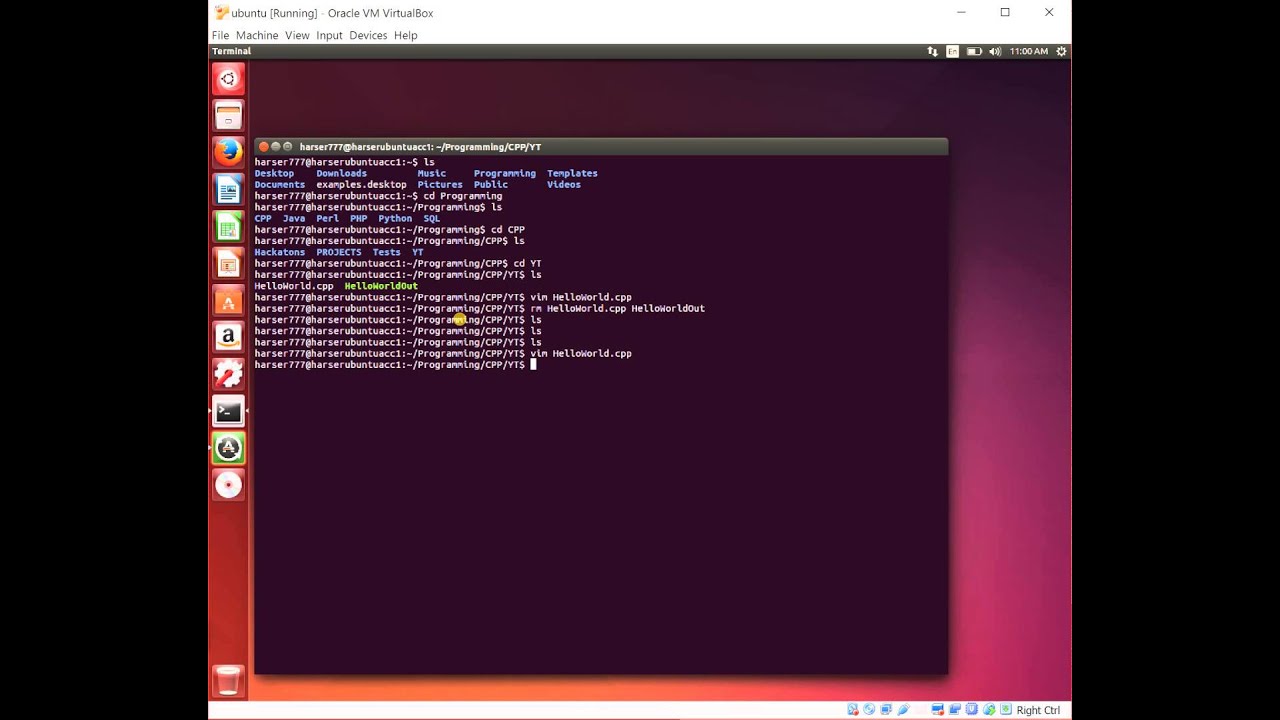Minimize the terminal window

click(x=275, y=147)
